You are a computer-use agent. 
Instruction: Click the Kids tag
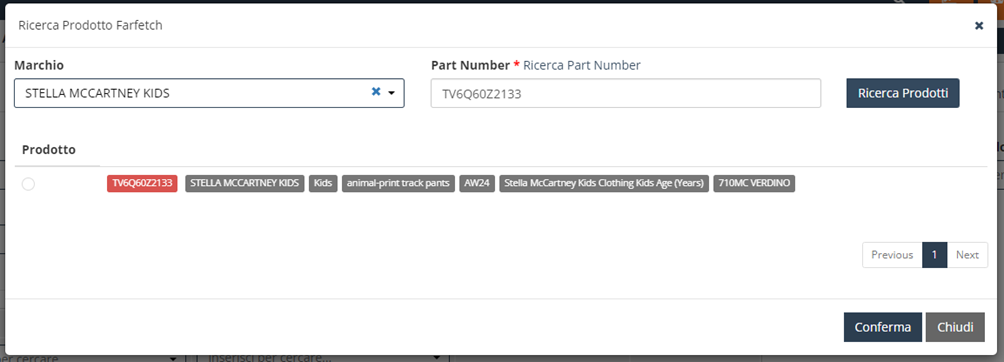[323, 183]
